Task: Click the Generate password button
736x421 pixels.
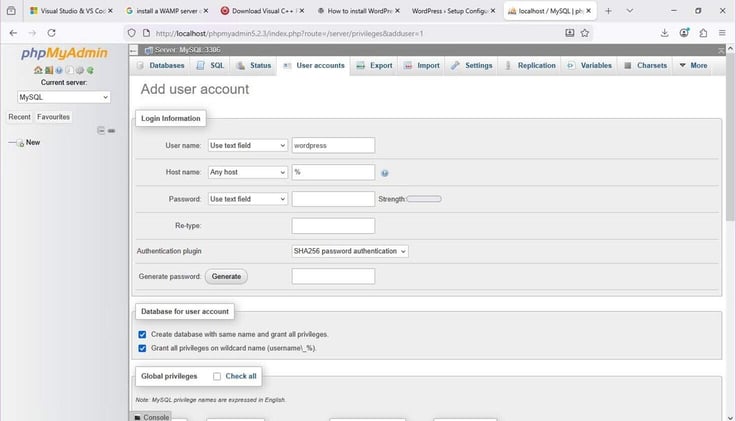Action: click(x=226, y=276)
